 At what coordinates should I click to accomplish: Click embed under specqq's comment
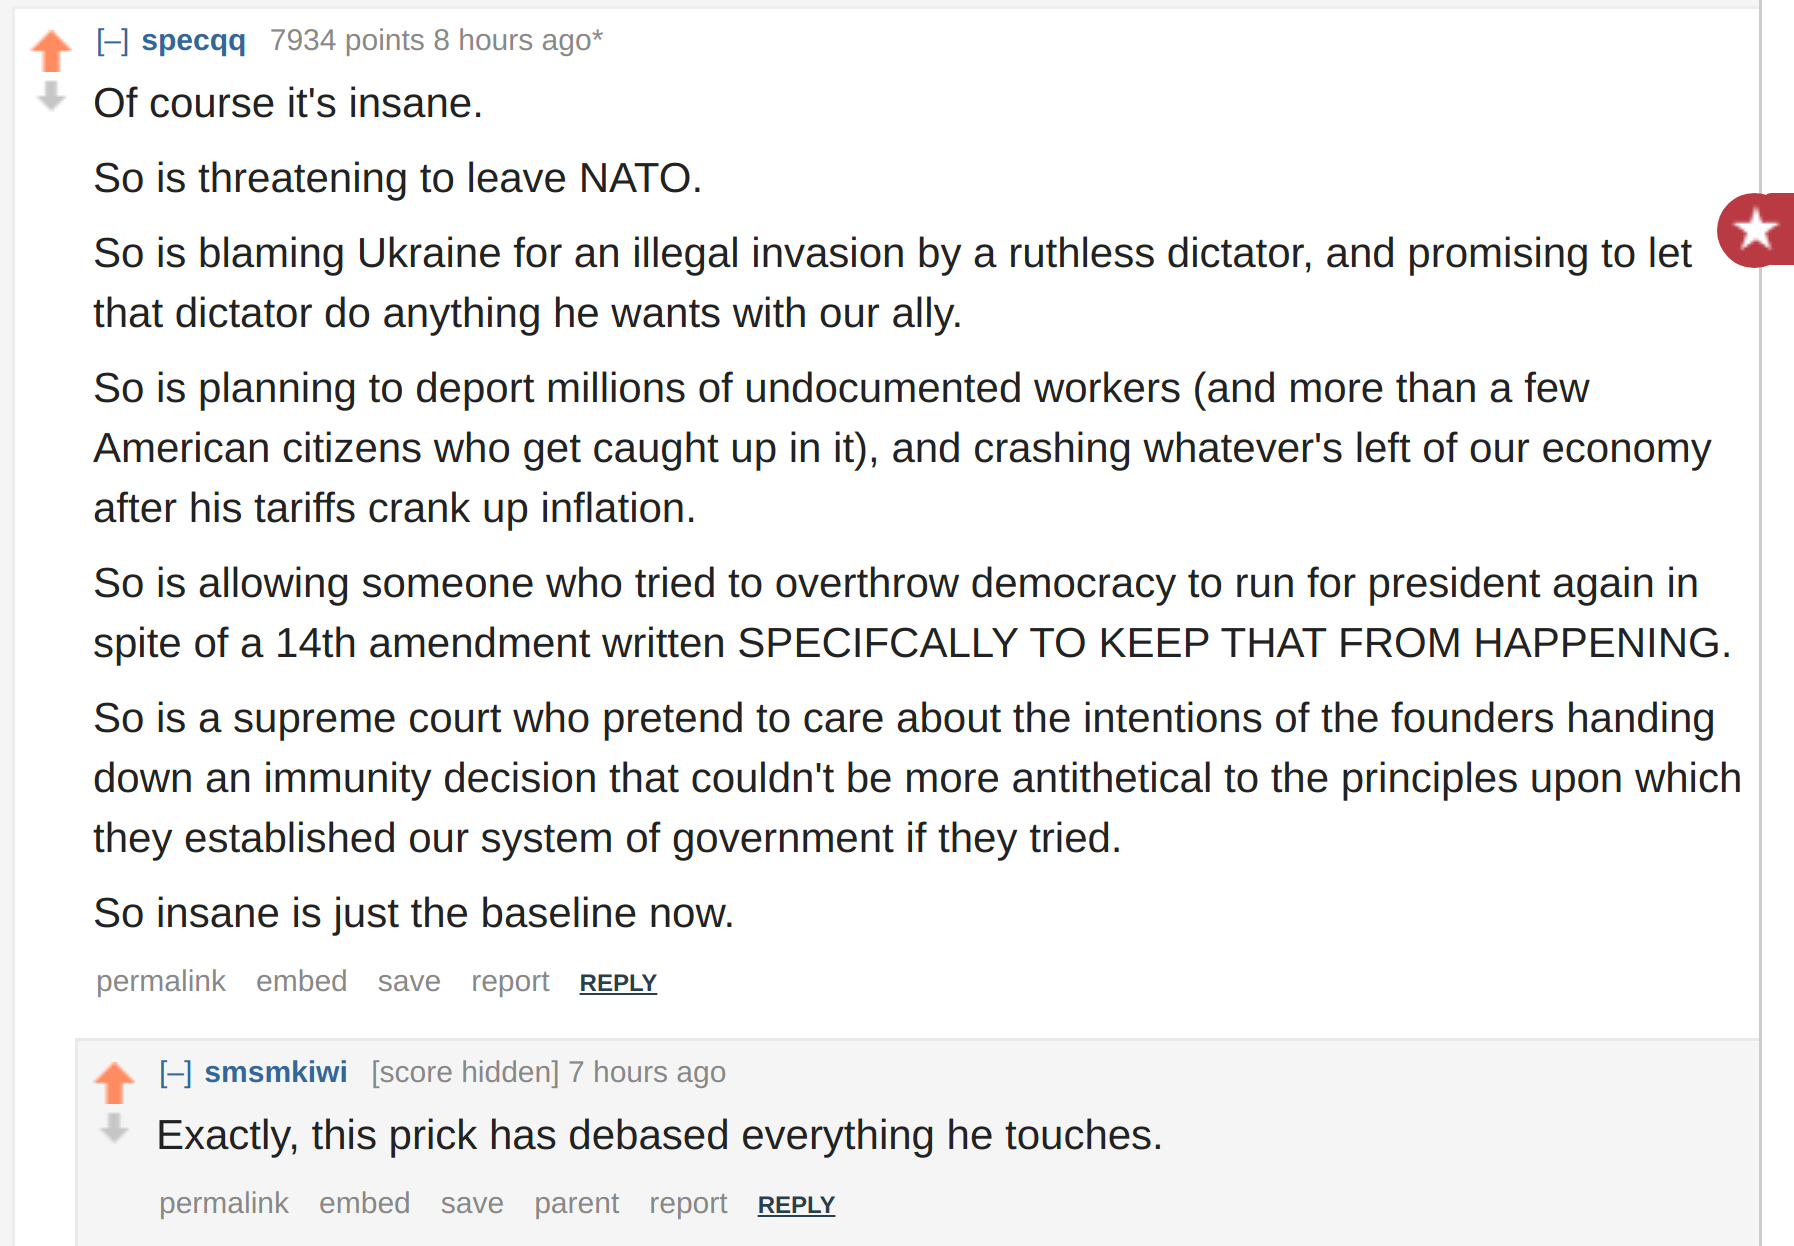[x=302, y=981]
